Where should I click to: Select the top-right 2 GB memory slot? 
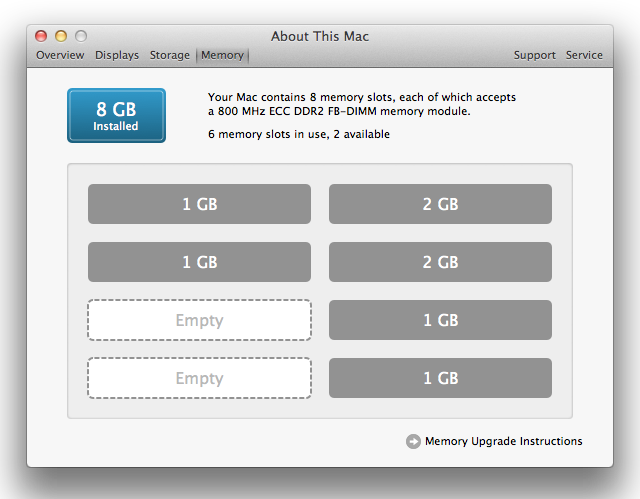(440, 204)
